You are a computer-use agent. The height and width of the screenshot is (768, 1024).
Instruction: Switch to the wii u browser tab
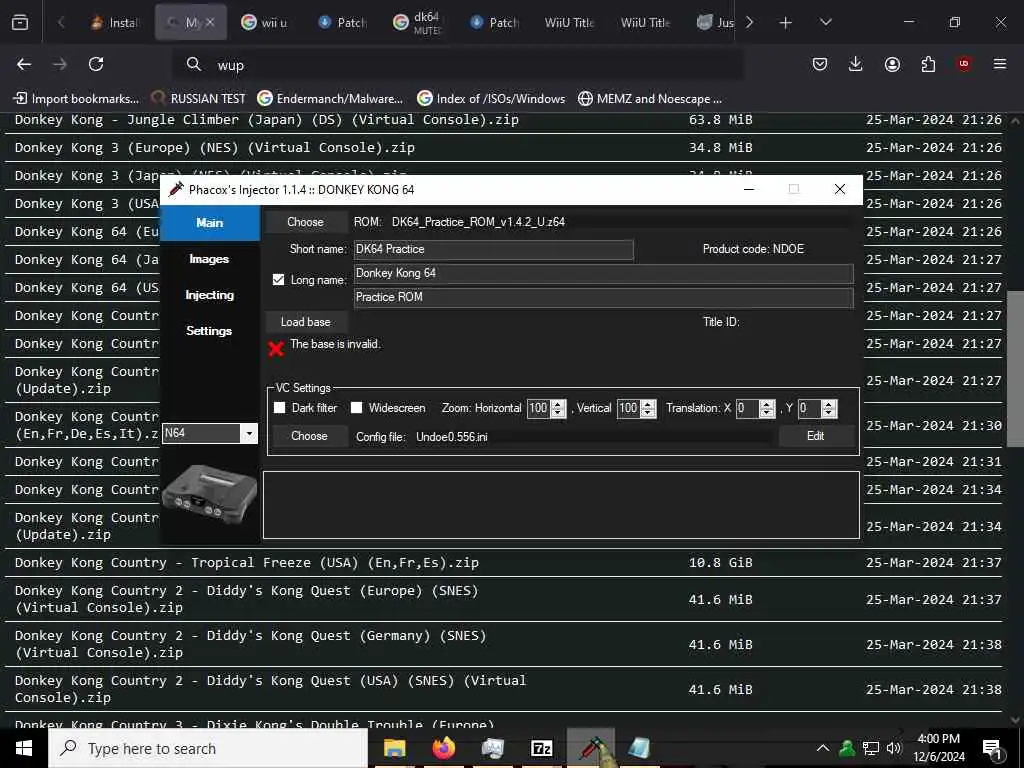[x=265, y=23]
